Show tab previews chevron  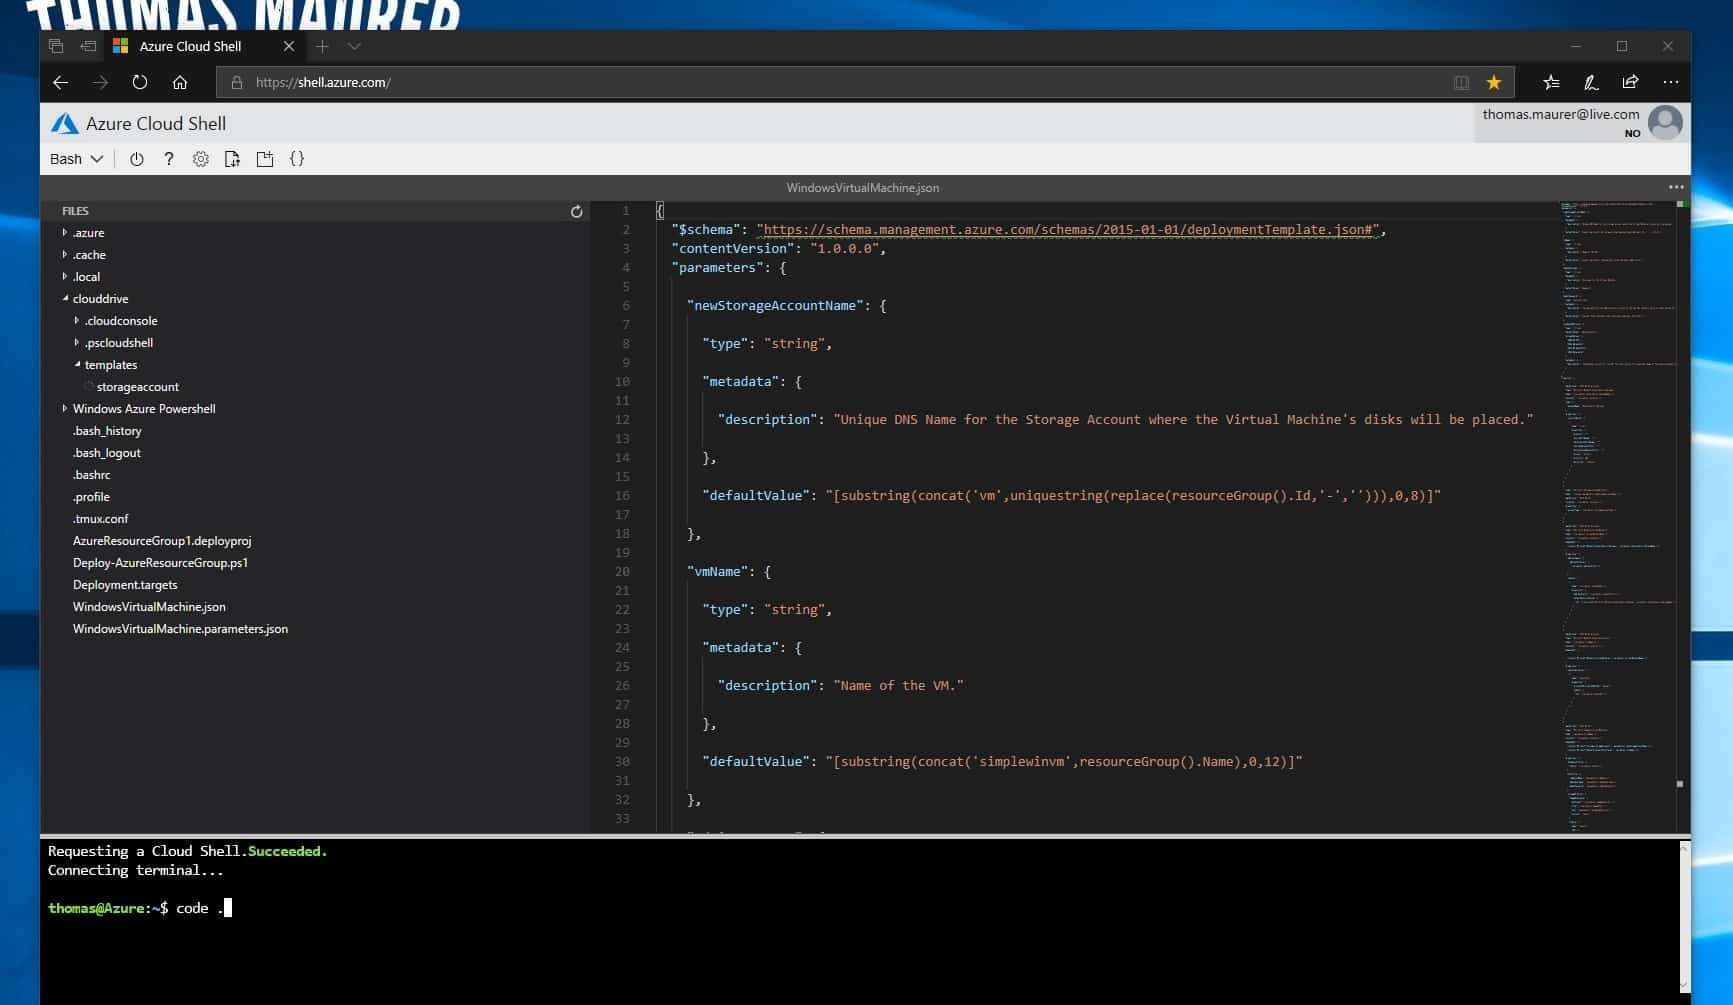click(x=354, y=46)
